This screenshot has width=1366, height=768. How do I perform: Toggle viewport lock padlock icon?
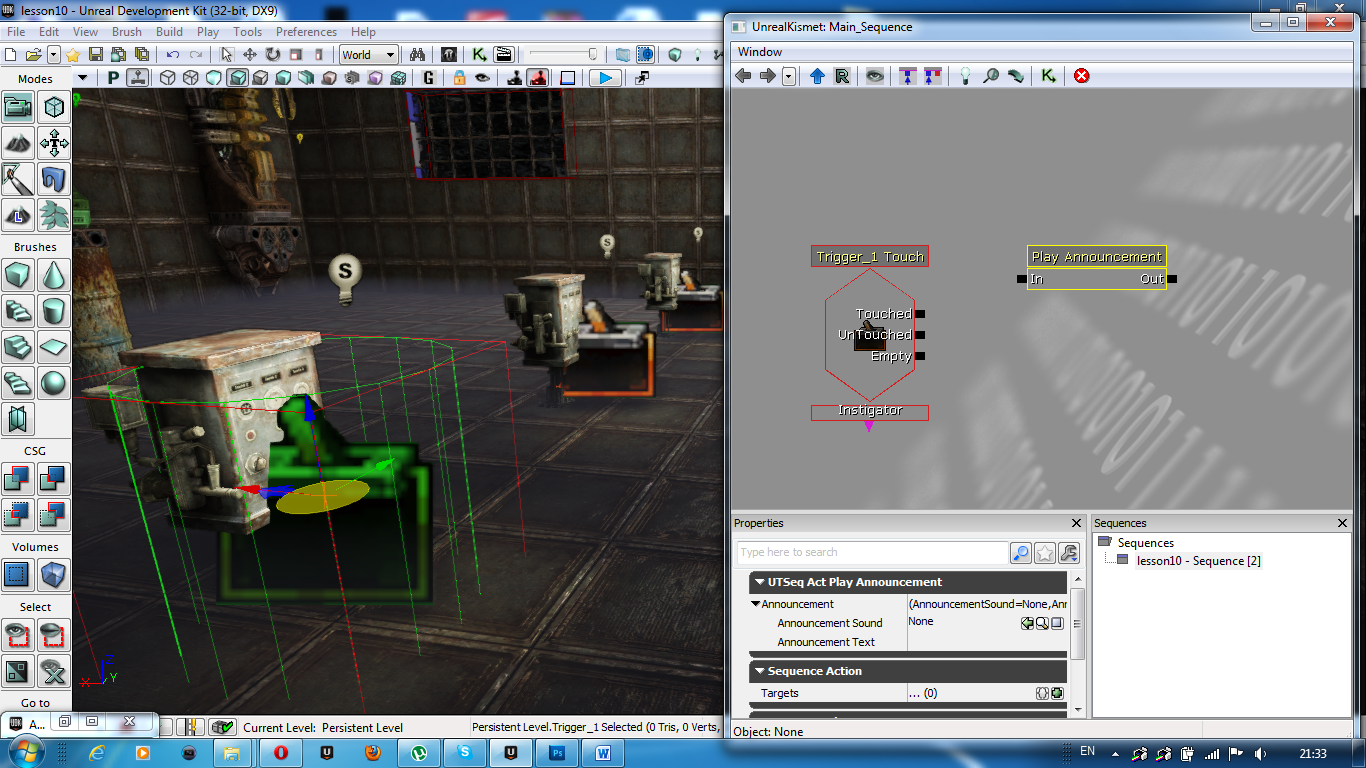(459, 77)
